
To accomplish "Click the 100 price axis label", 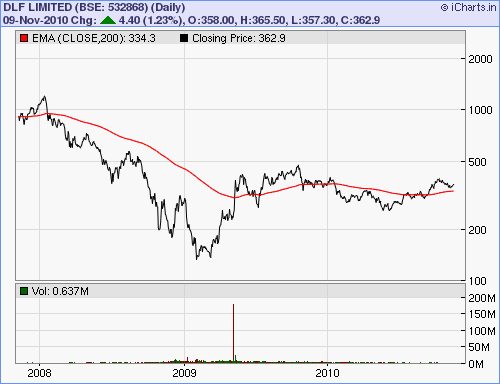I will (477, 281).
